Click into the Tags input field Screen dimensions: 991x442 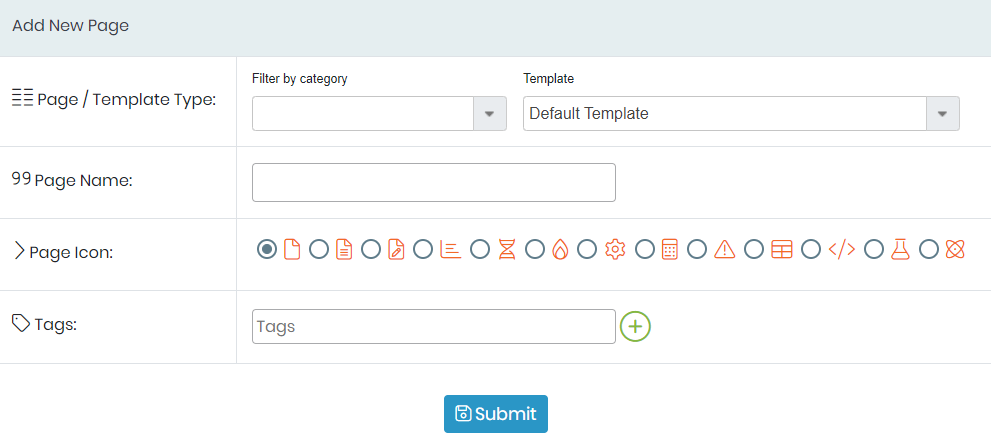tap(434, 326)
